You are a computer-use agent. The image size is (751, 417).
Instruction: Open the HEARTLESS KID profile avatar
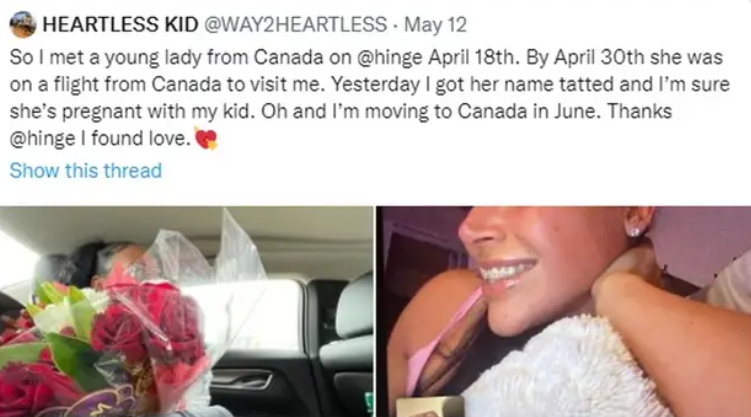pos(23,24)
